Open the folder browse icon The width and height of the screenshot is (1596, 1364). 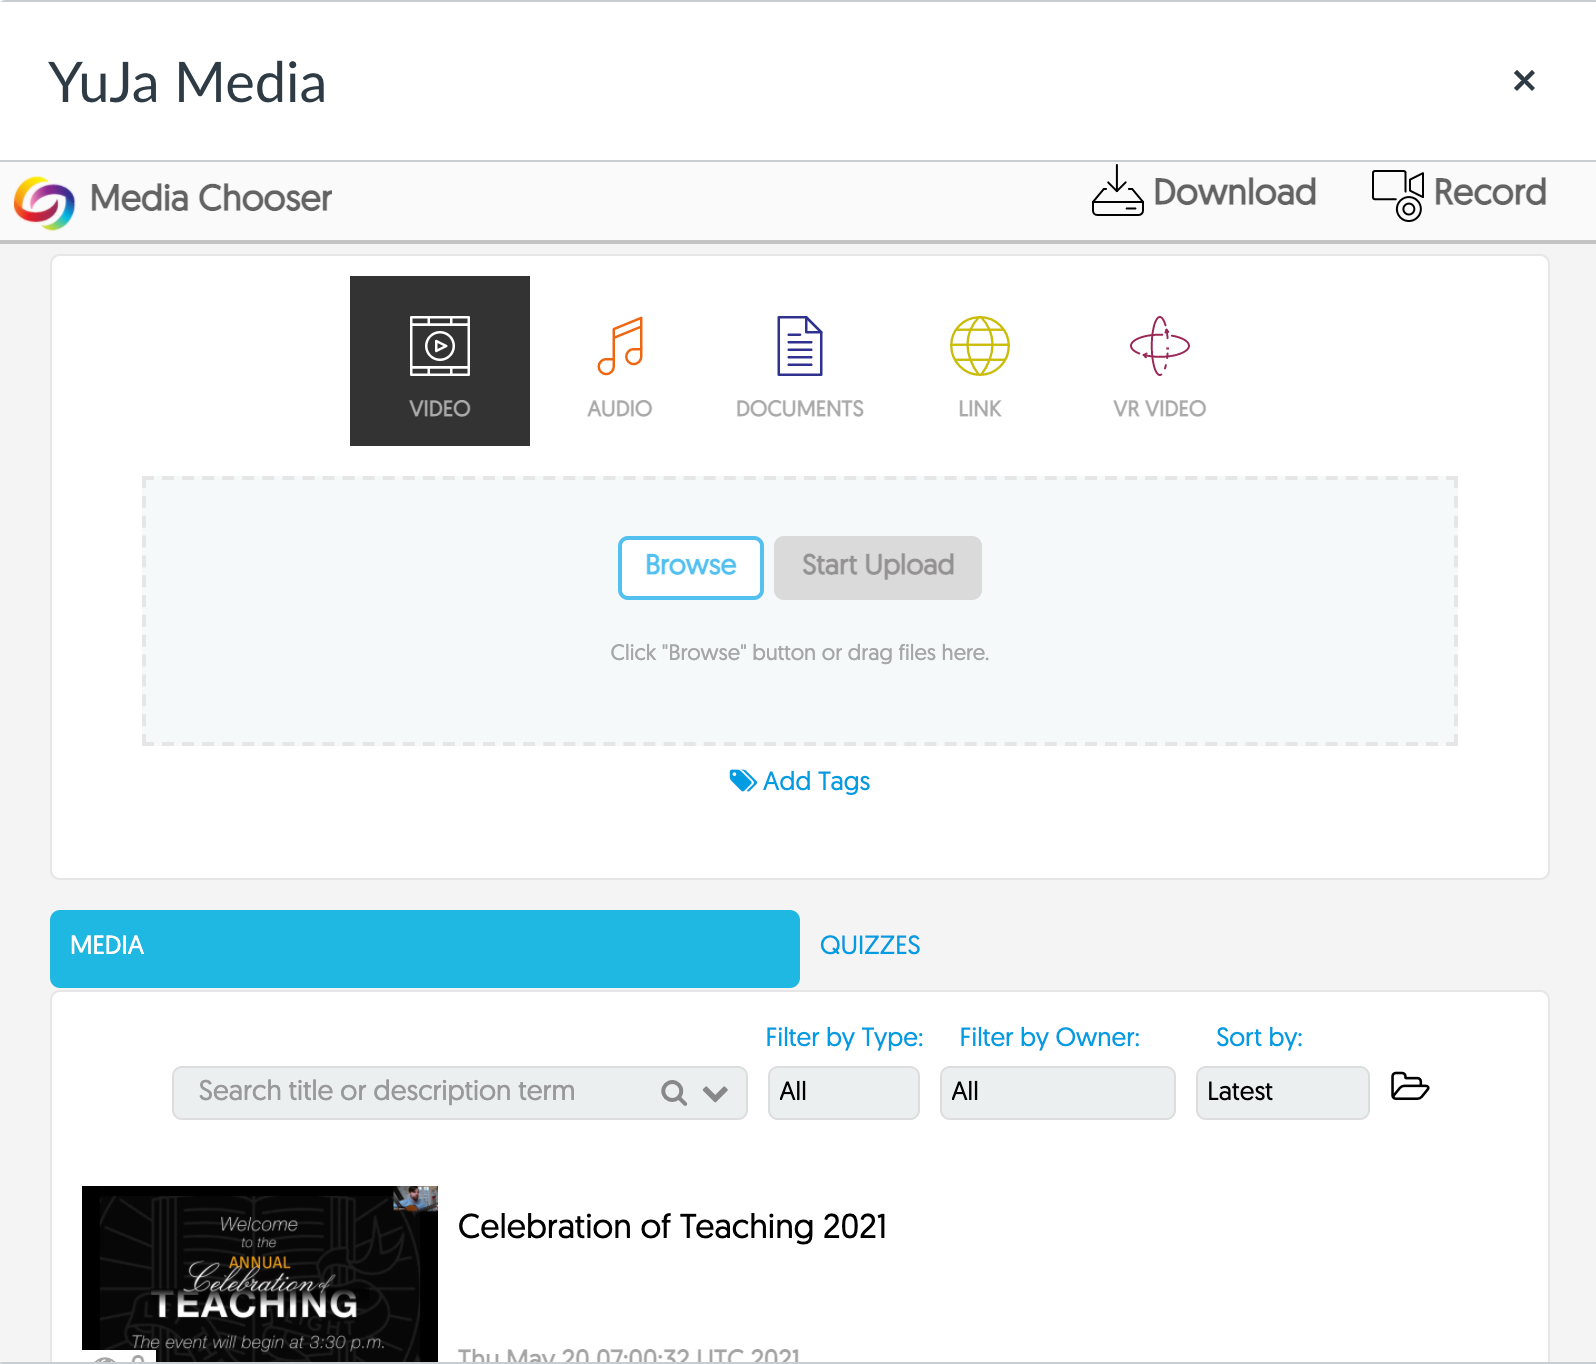pyautogui.click(x=1410, y=1086)
